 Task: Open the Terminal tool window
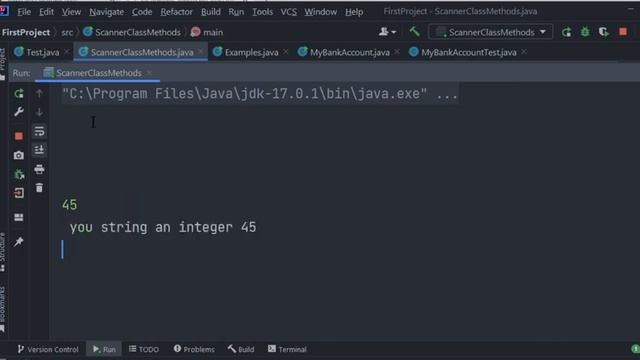287,349
